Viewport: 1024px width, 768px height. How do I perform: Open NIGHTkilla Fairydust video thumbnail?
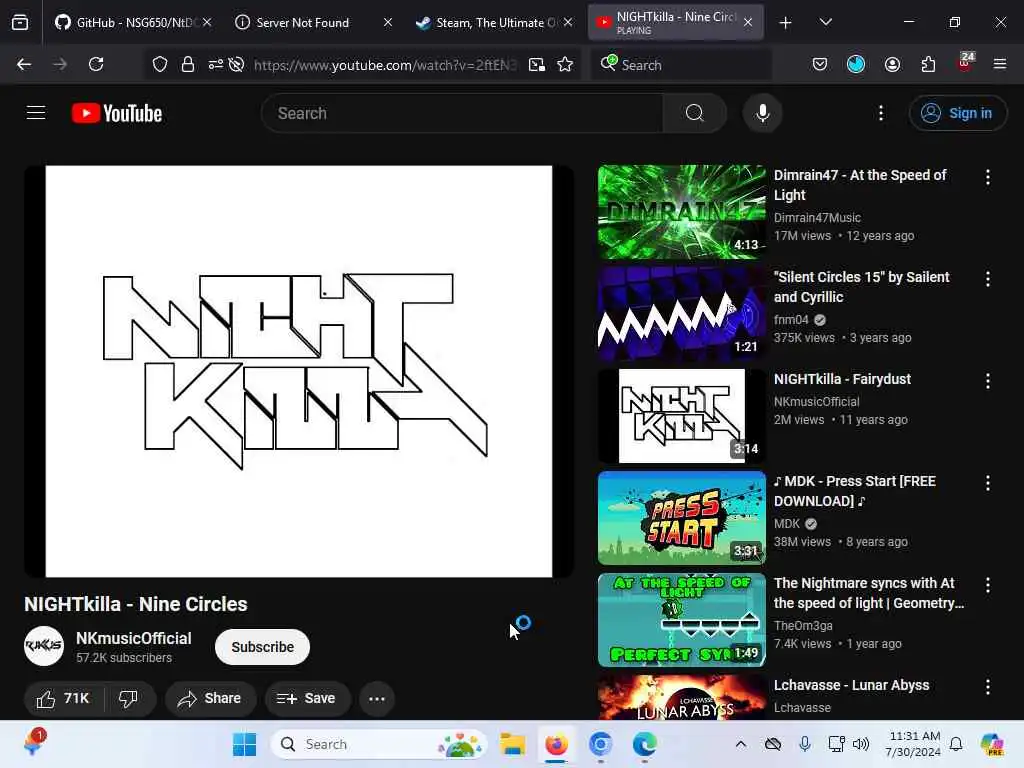coord(682,415)
